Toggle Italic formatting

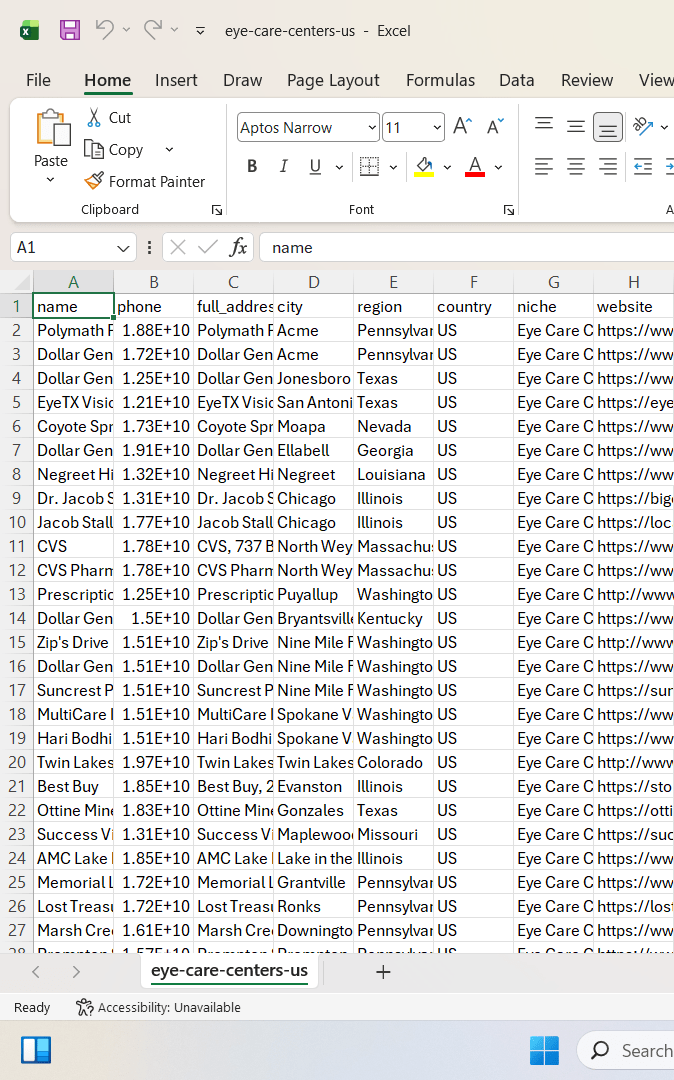tap(284, 167)
